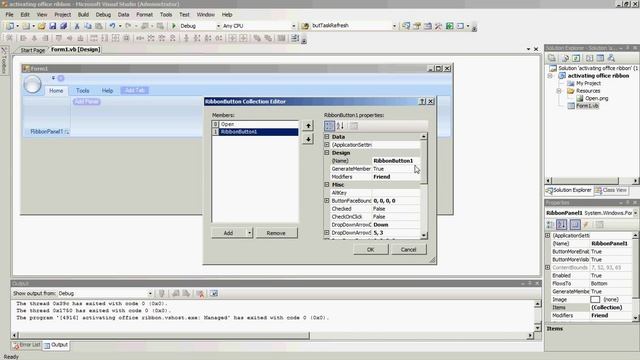This screenshot has width=640, height=360.
Task: Click the Find in Files icon beside butTaskRefresh
Action: pos(305,26)
